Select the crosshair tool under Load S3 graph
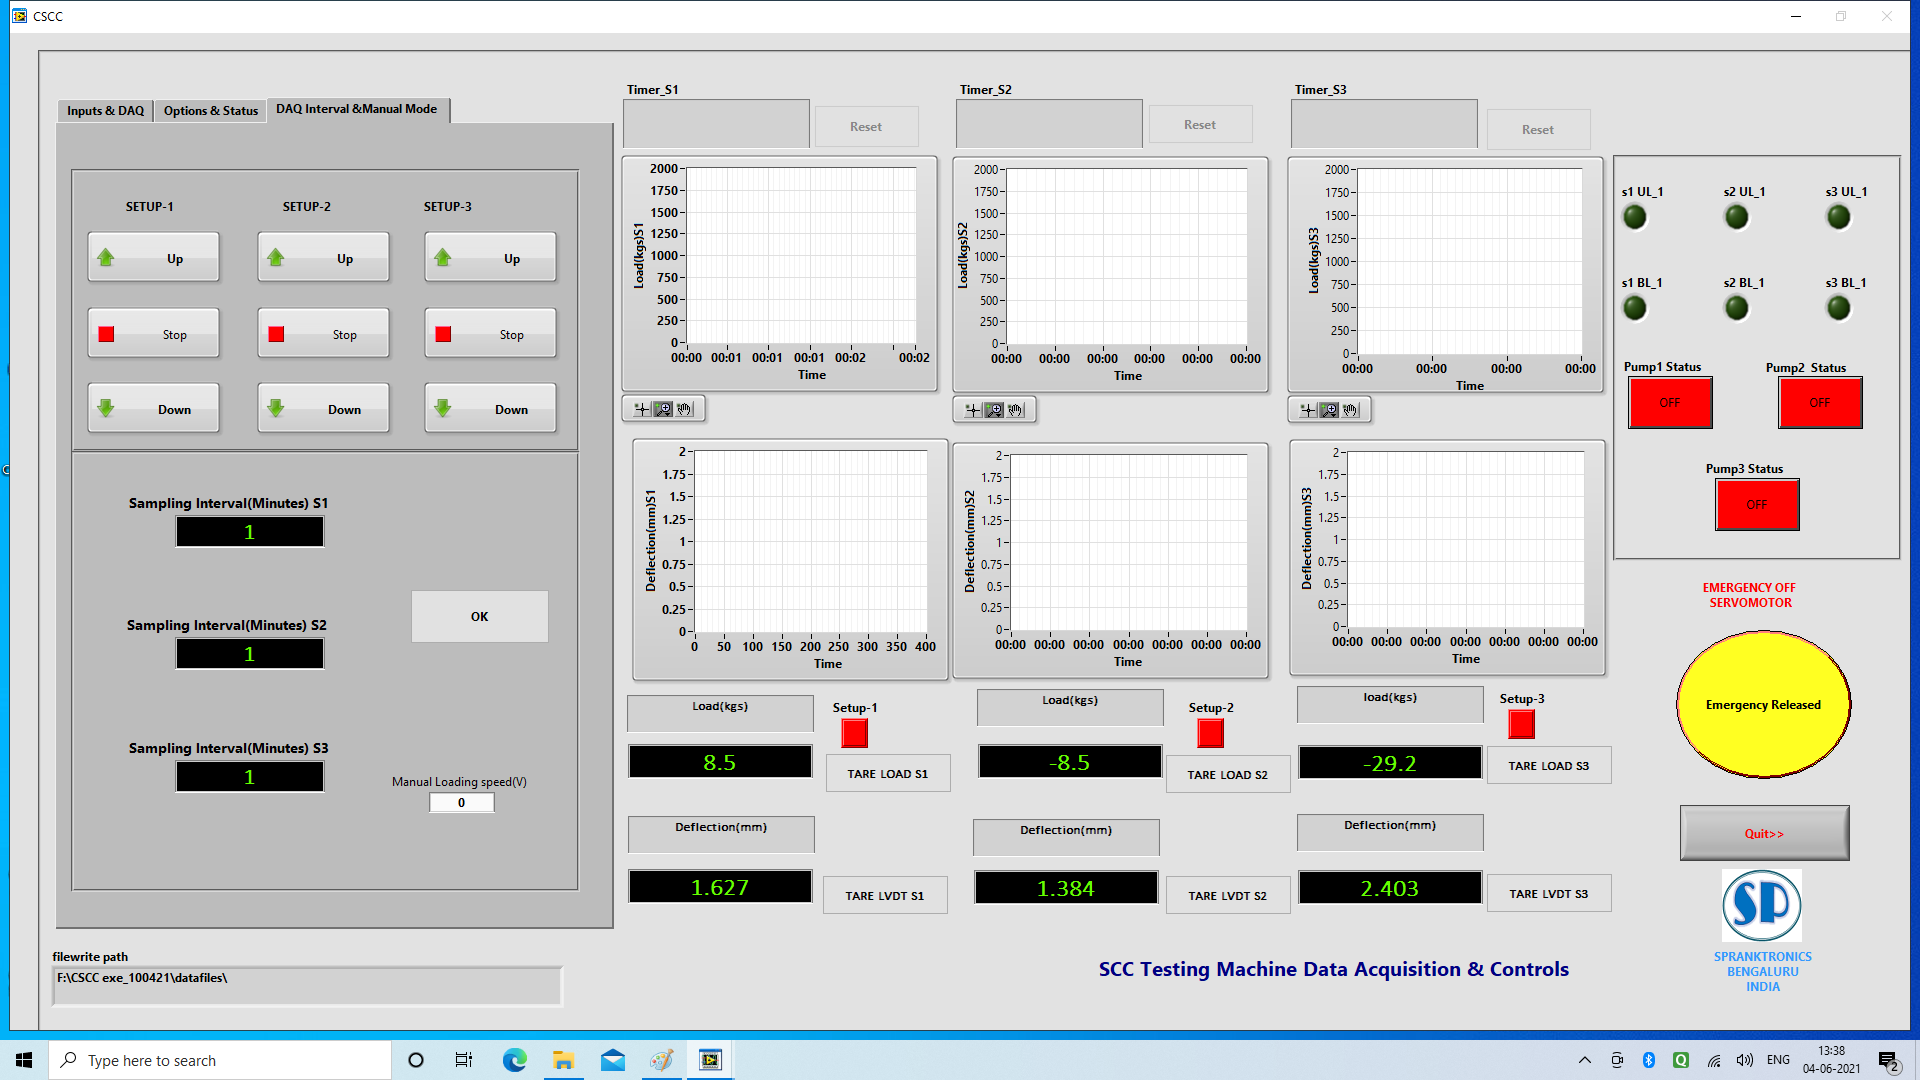The width and height of the screenshot is (1920, 1080). tap(1308, 410)
